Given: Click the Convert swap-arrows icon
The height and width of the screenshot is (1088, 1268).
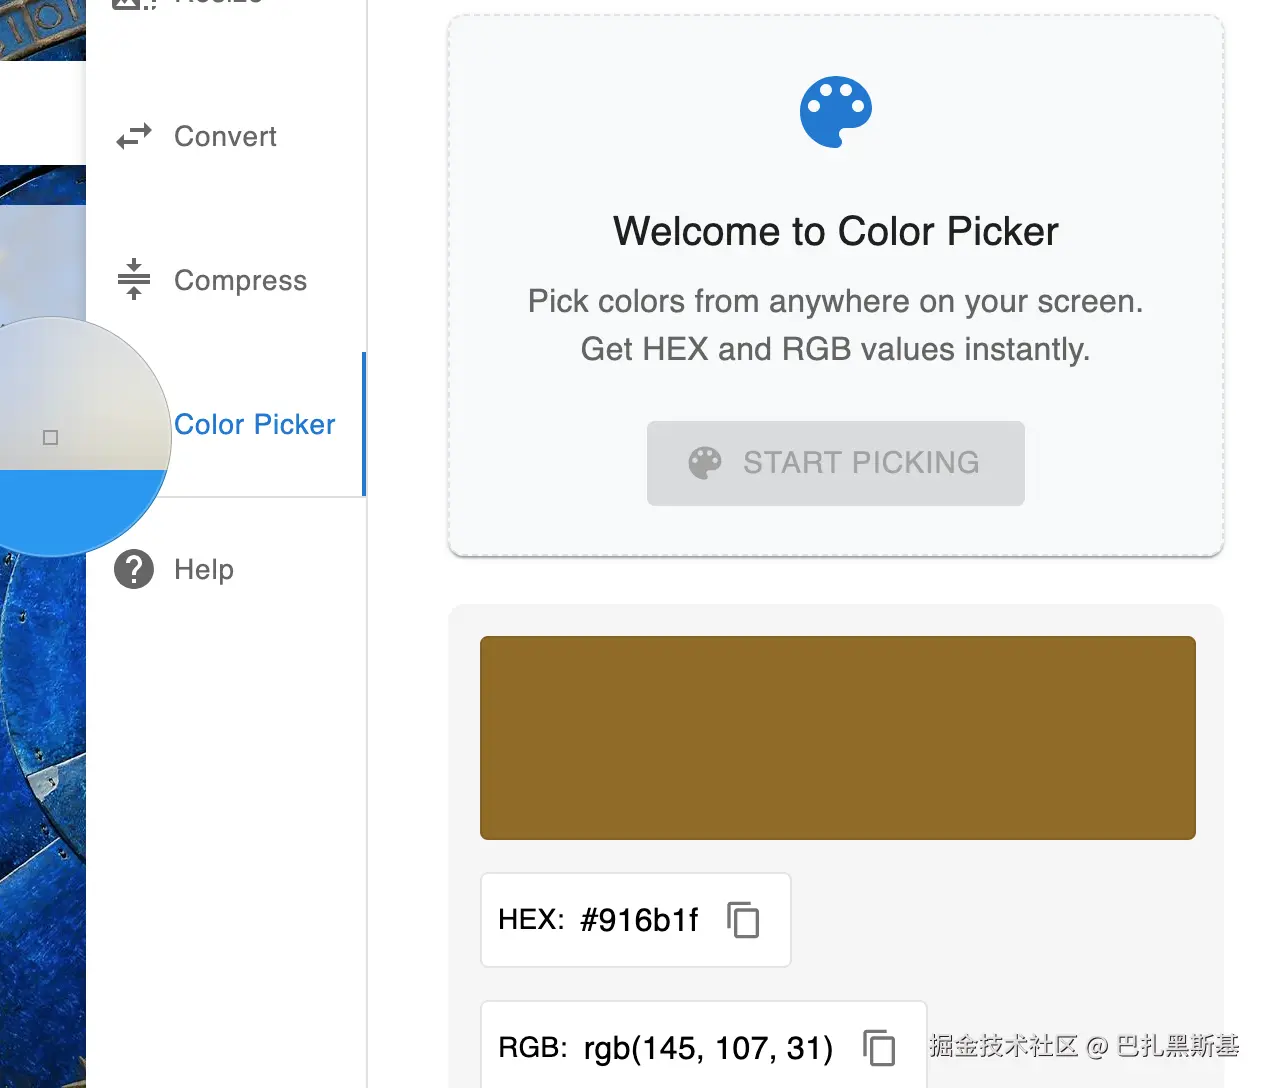Looking at the screenshot, I should (x=134, y=136).
